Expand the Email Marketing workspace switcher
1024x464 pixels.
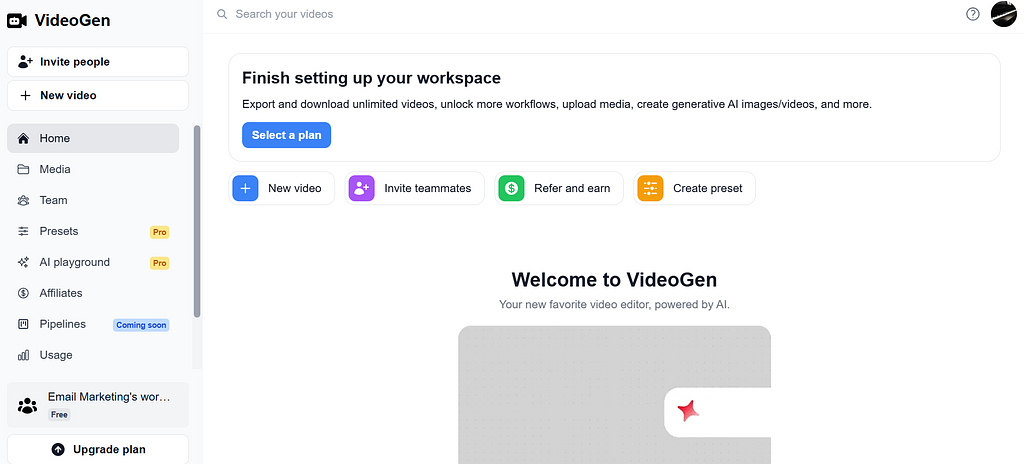[x=97, y=405]
